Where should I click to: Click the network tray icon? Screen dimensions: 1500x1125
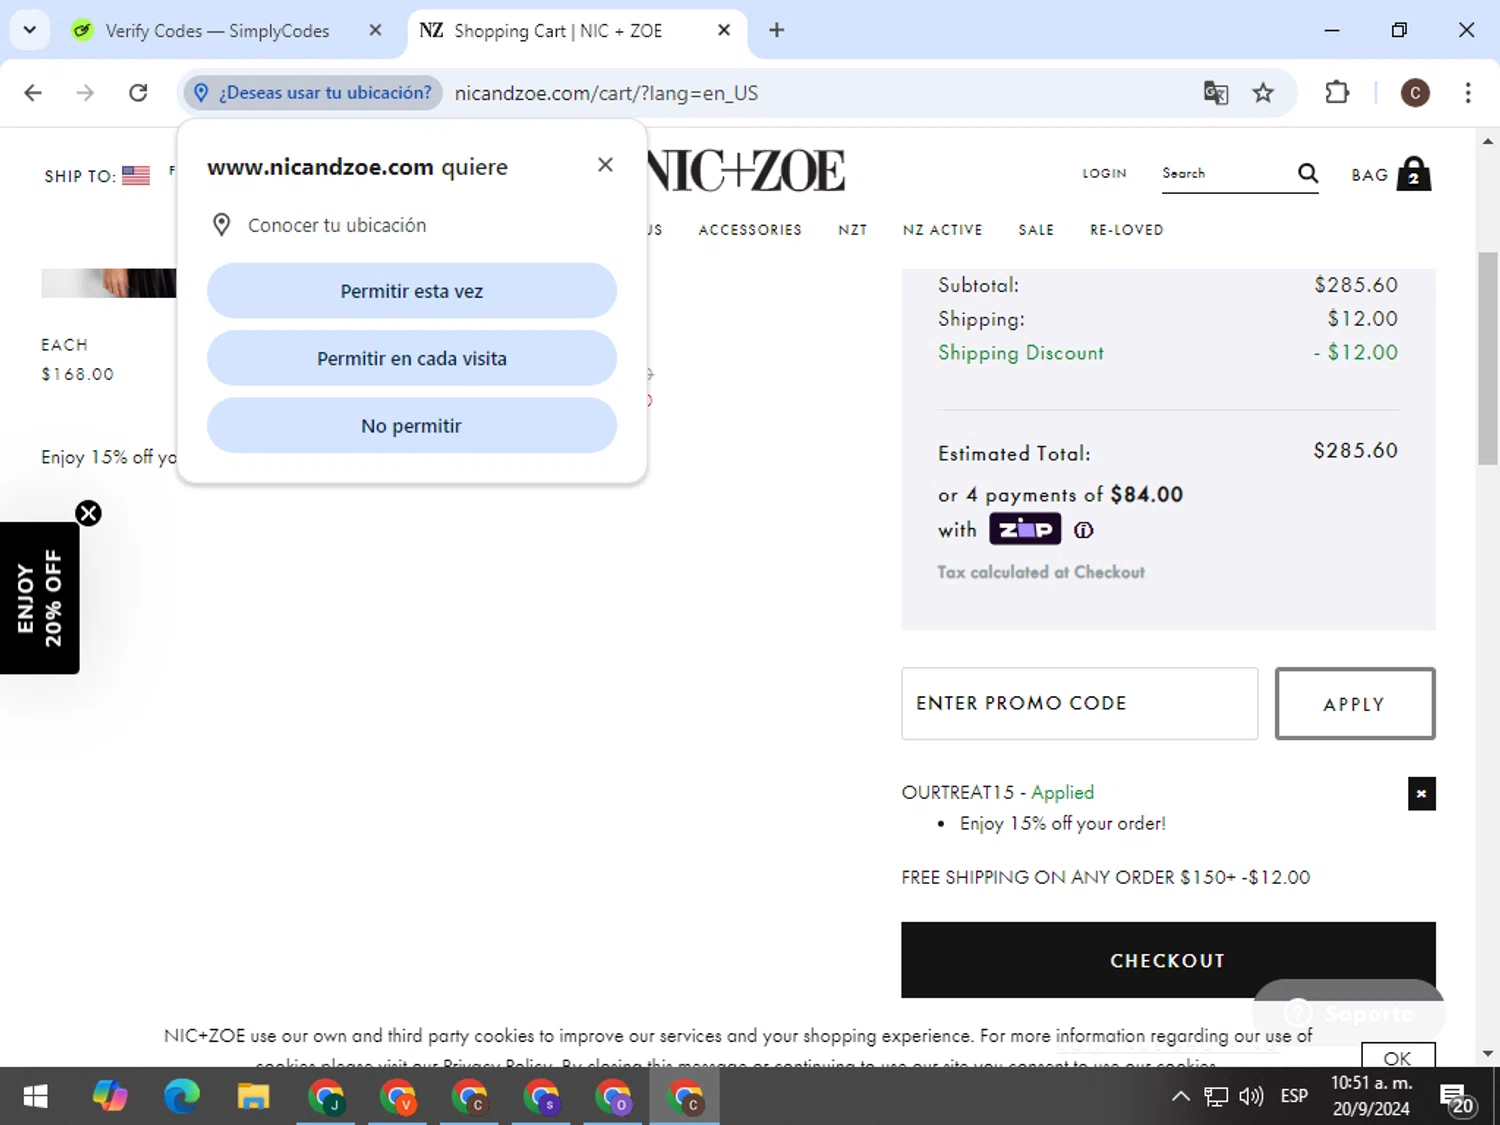click(x=1215, y=1097)
